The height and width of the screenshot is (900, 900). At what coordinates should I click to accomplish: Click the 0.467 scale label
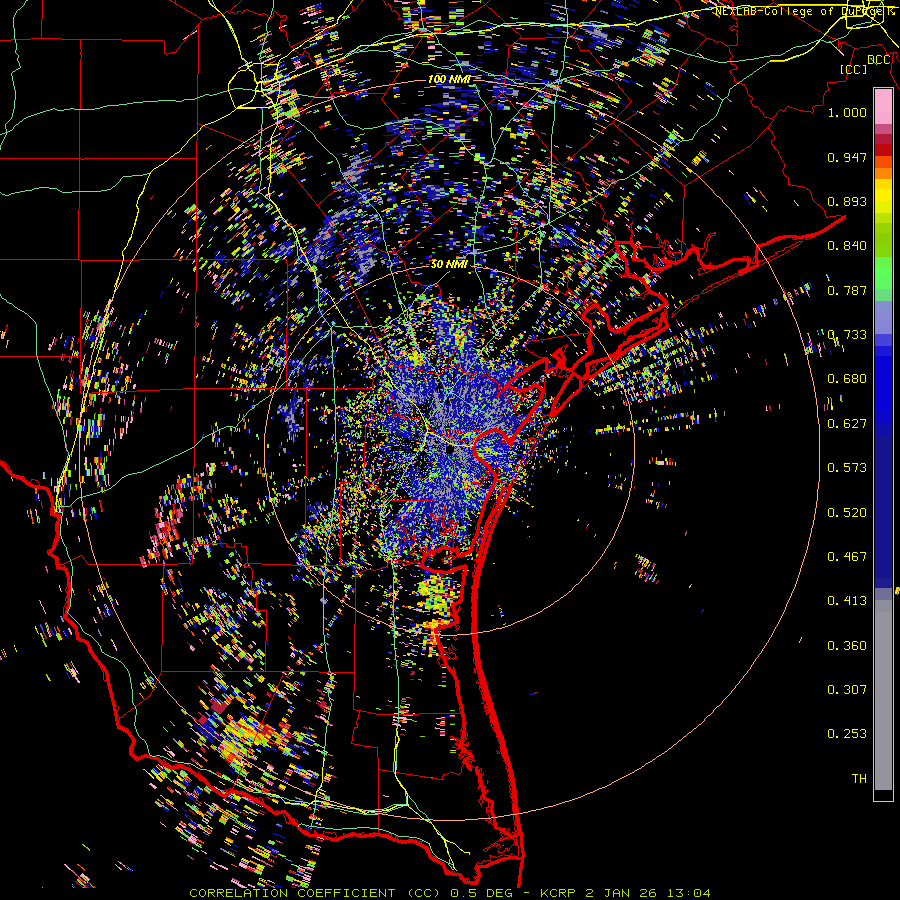click(x=847, y=557)
